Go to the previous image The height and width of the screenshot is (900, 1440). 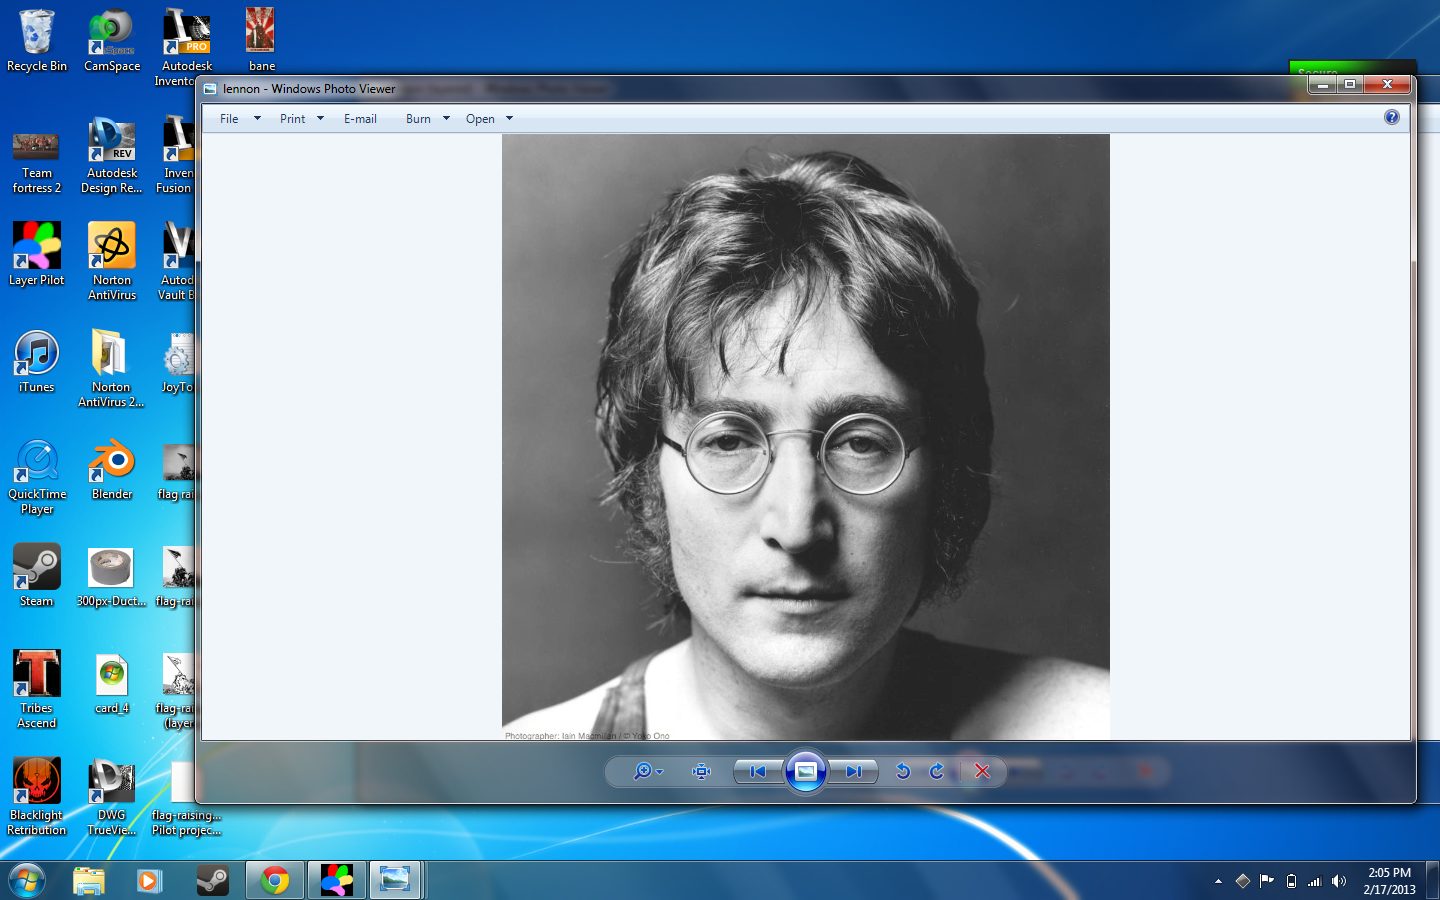click(x=758, y=771)
